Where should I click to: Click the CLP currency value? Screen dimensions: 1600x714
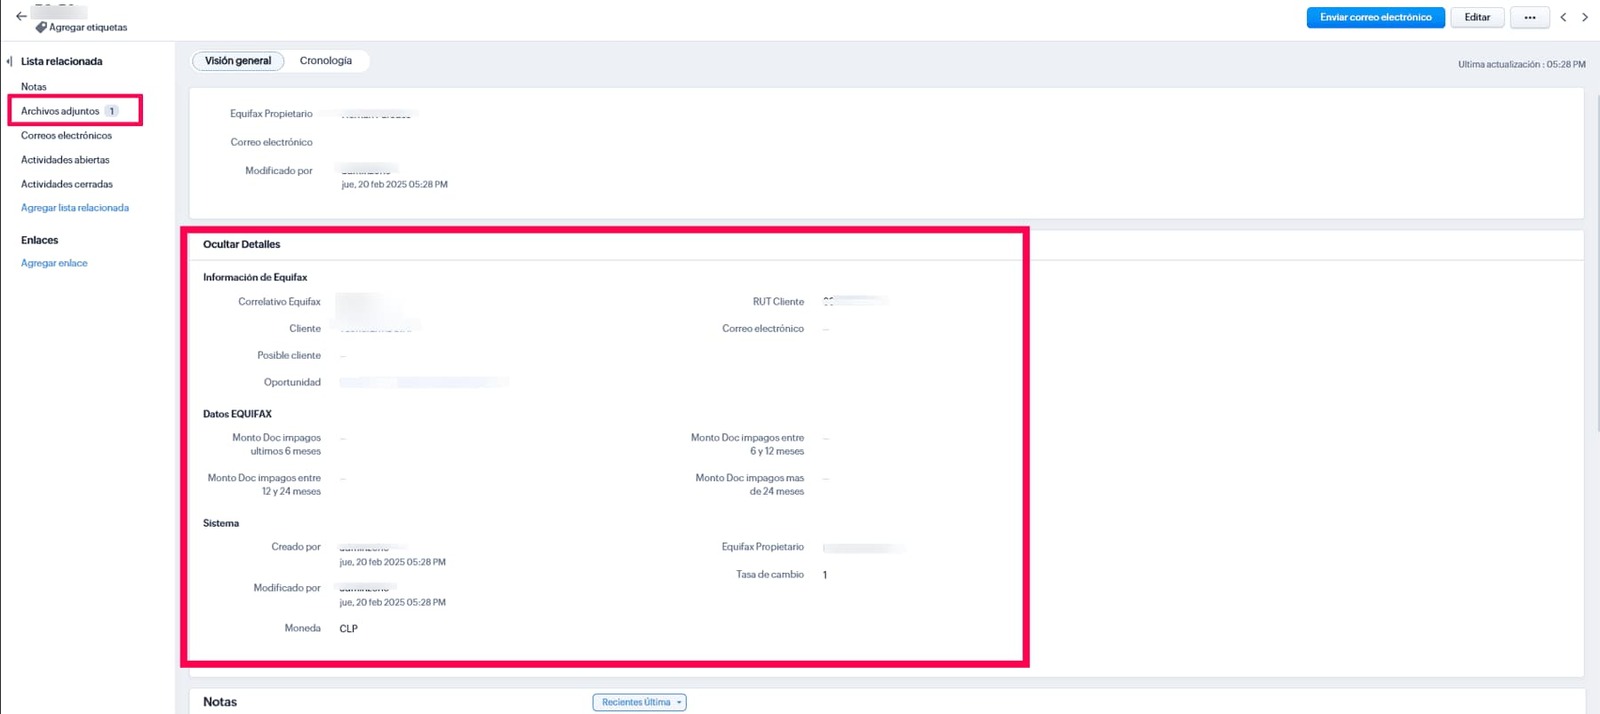point(348,629)
